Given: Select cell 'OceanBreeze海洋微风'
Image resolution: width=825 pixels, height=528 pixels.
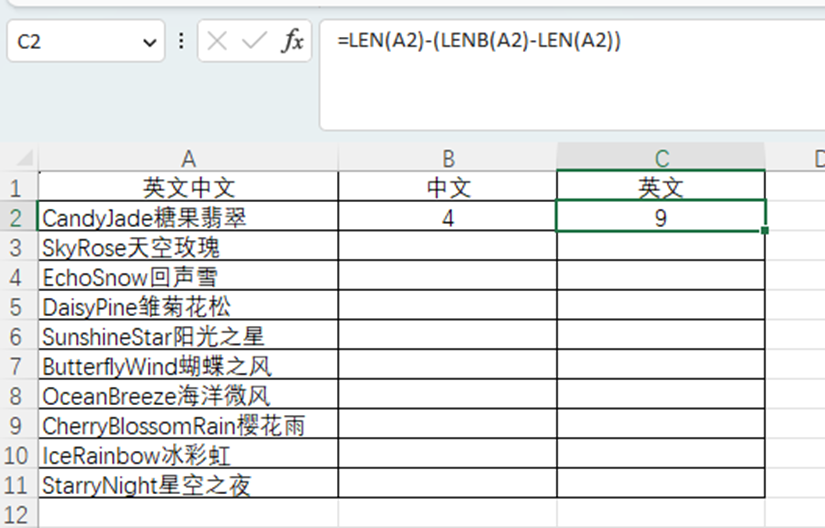Looking at the screenshot, I should tap(188, 394).
